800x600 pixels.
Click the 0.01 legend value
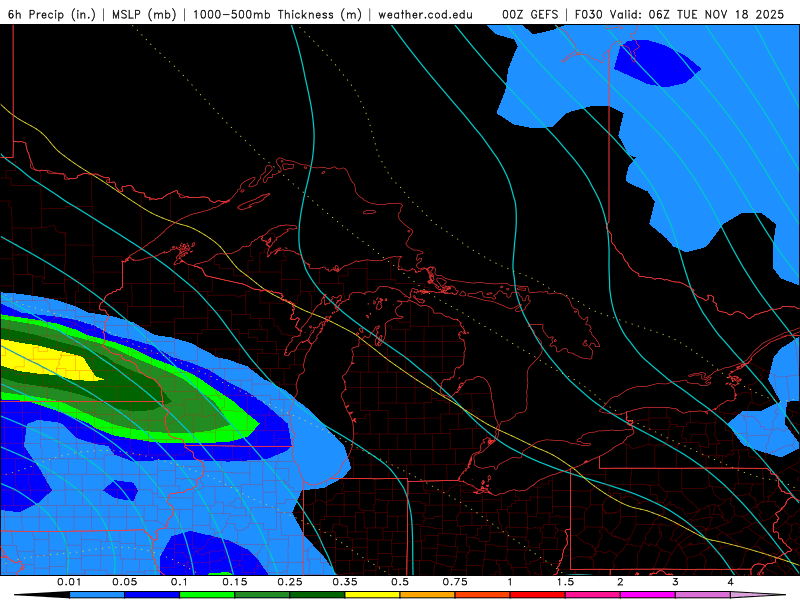click(x=69, y=582)
